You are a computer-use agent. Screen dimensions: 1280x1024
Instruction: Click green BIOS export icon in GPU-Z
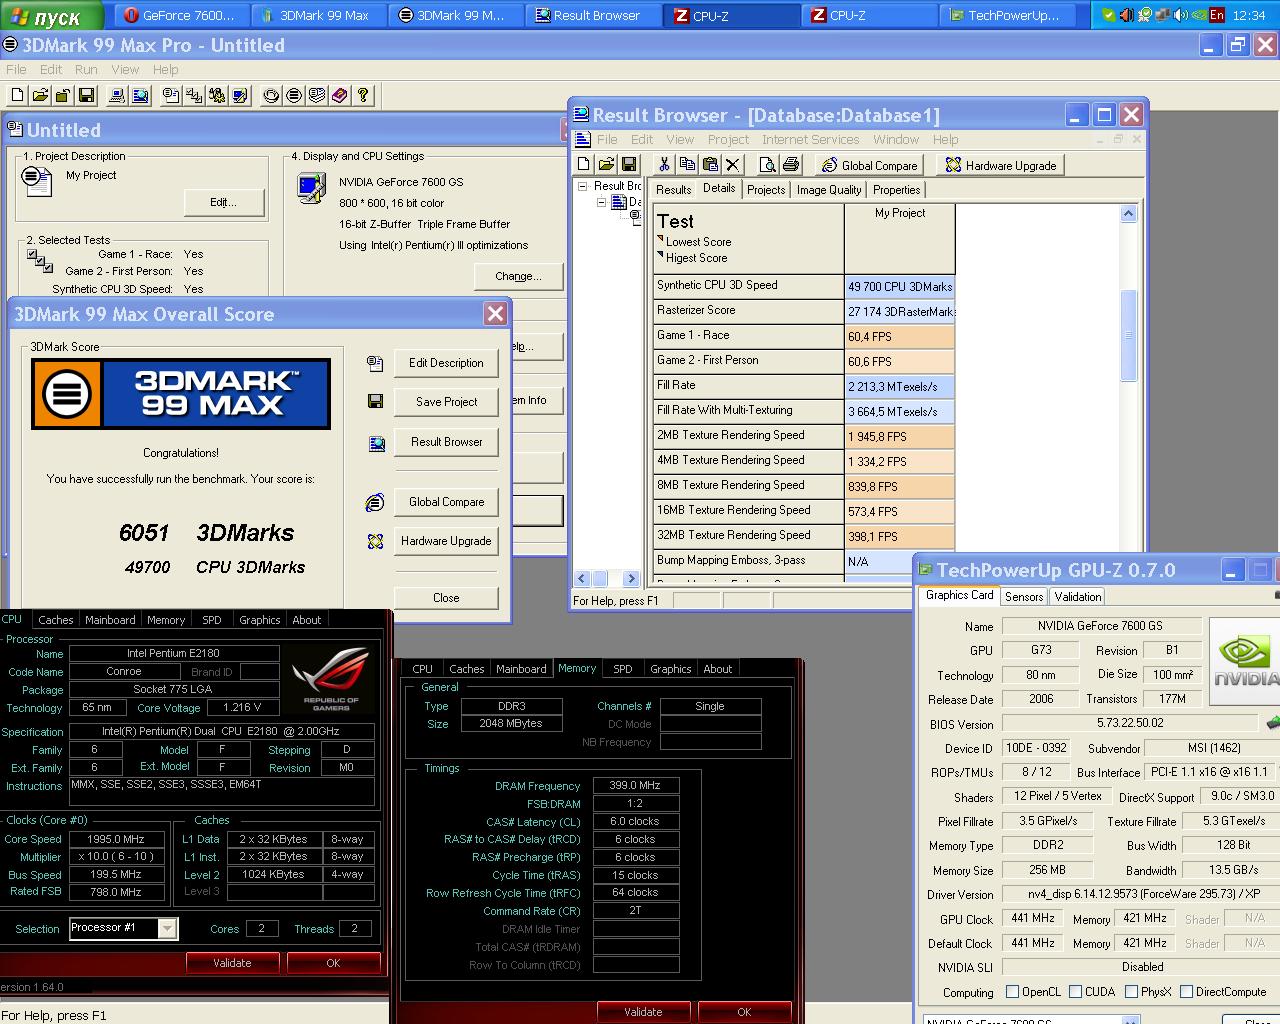tap(1273, 722)
